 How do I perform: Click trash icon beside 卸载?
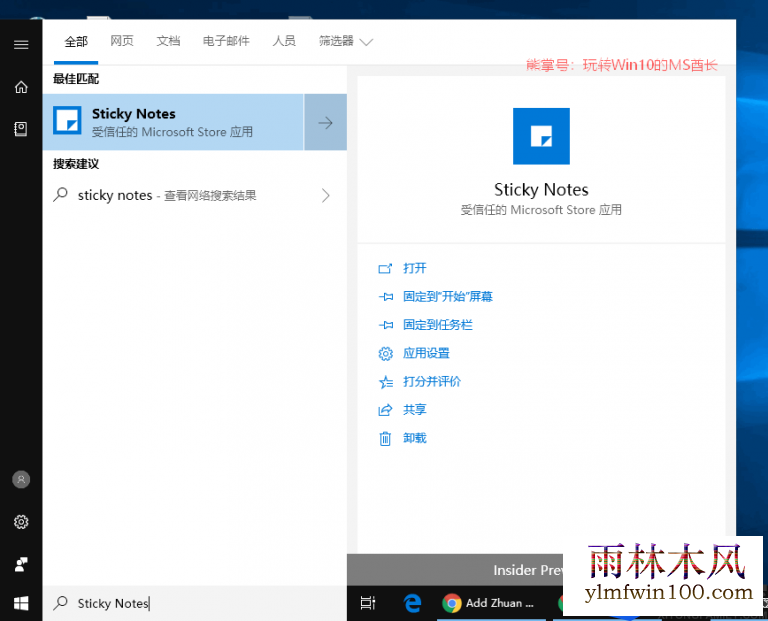click(x=385, y=438)
